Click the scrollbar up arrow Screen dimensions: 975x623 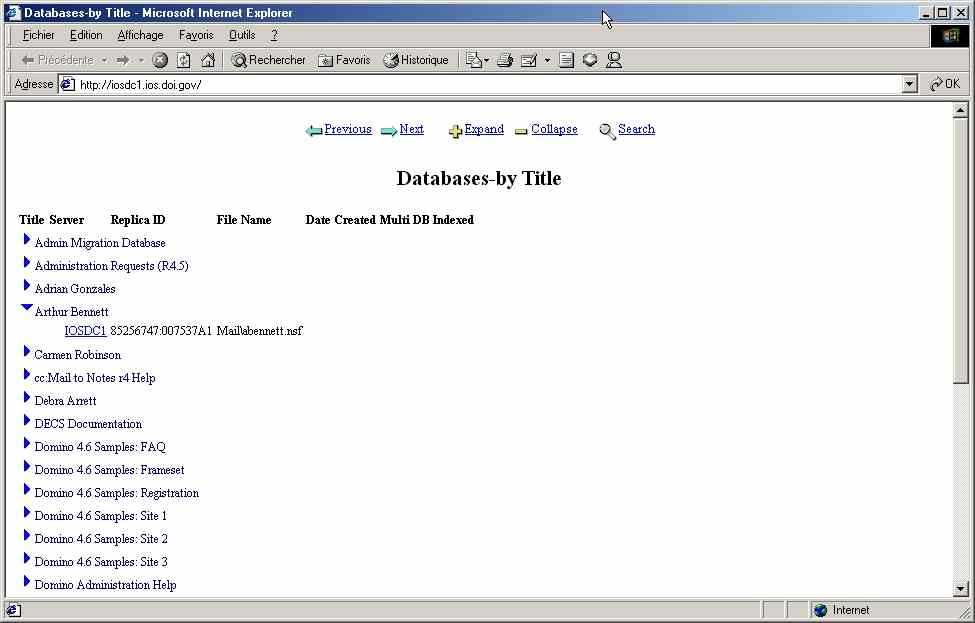click(960, 111)
